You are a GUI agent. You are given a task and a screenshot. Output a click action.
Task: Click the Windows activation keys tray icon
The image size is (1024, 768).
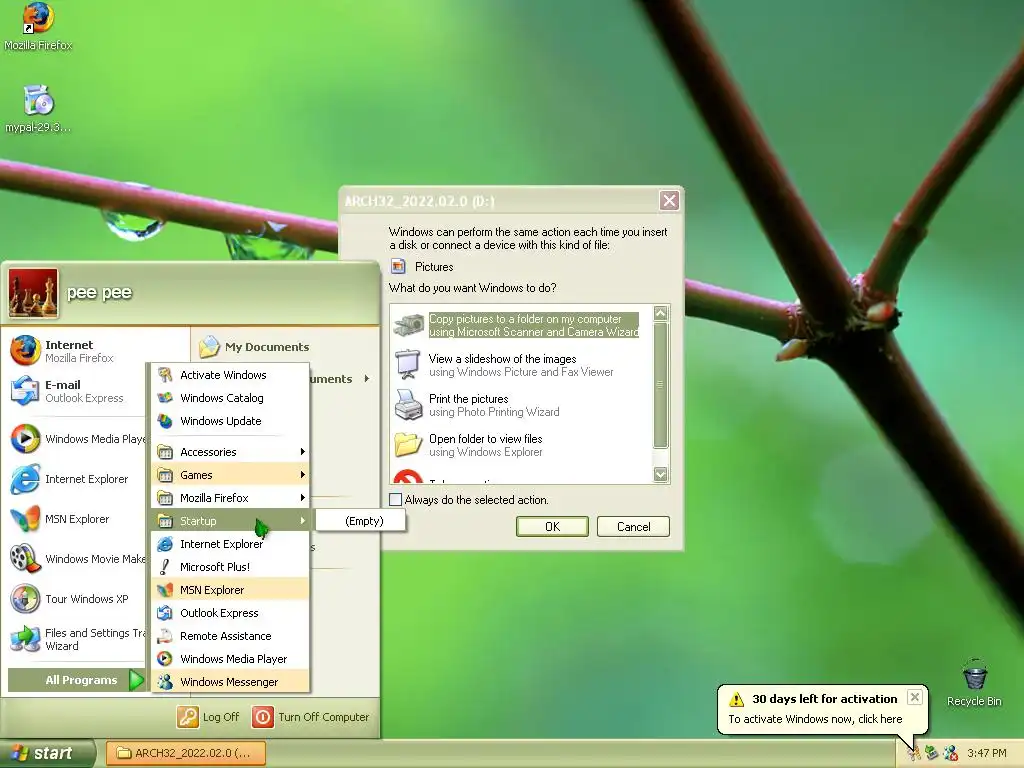[914, 753]
